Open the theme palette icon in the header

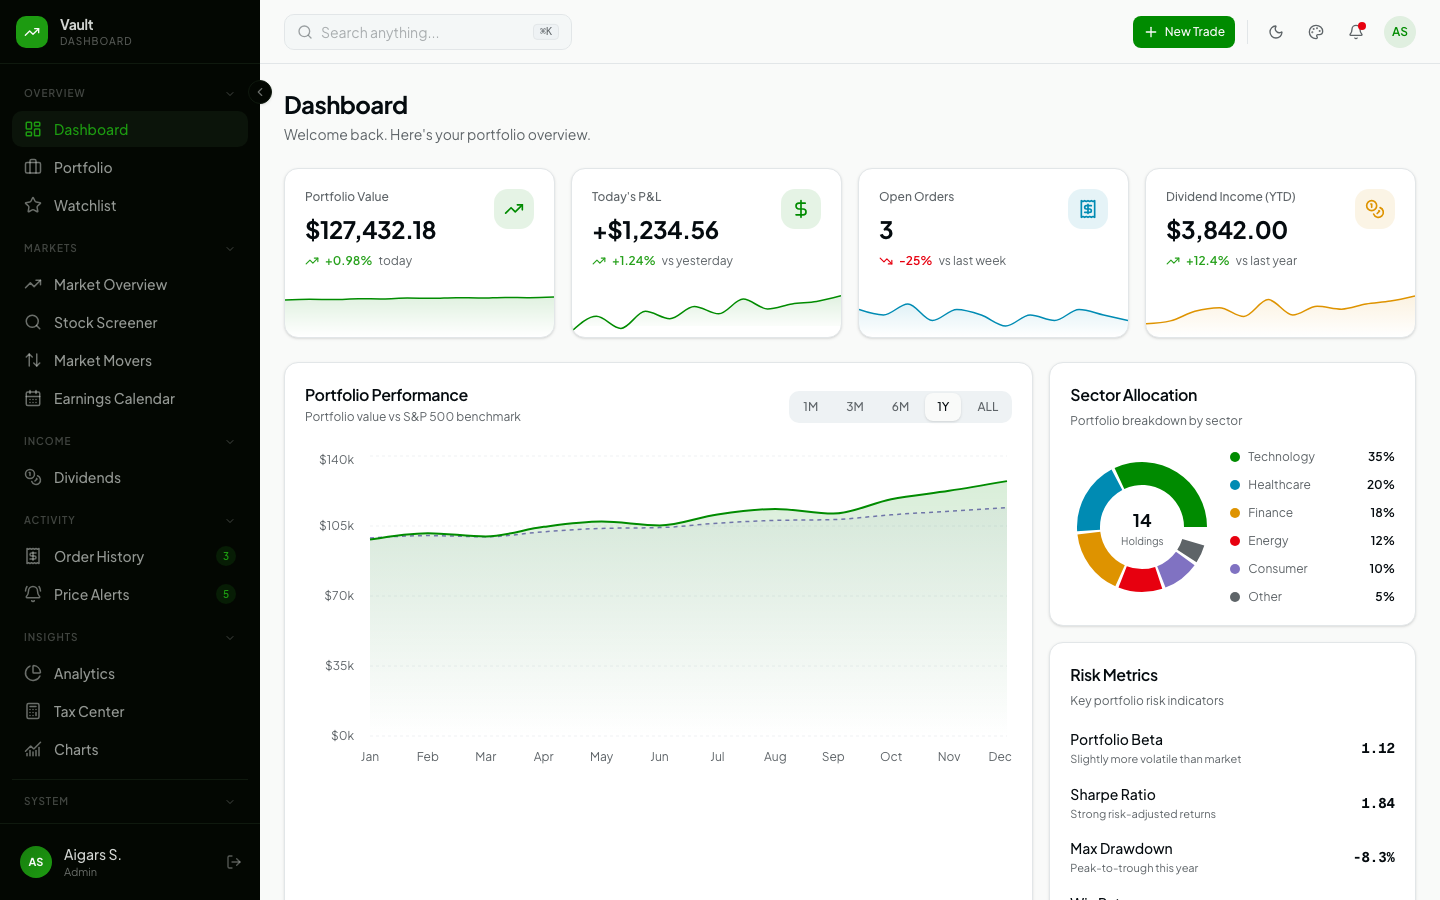coord(1316,32)
